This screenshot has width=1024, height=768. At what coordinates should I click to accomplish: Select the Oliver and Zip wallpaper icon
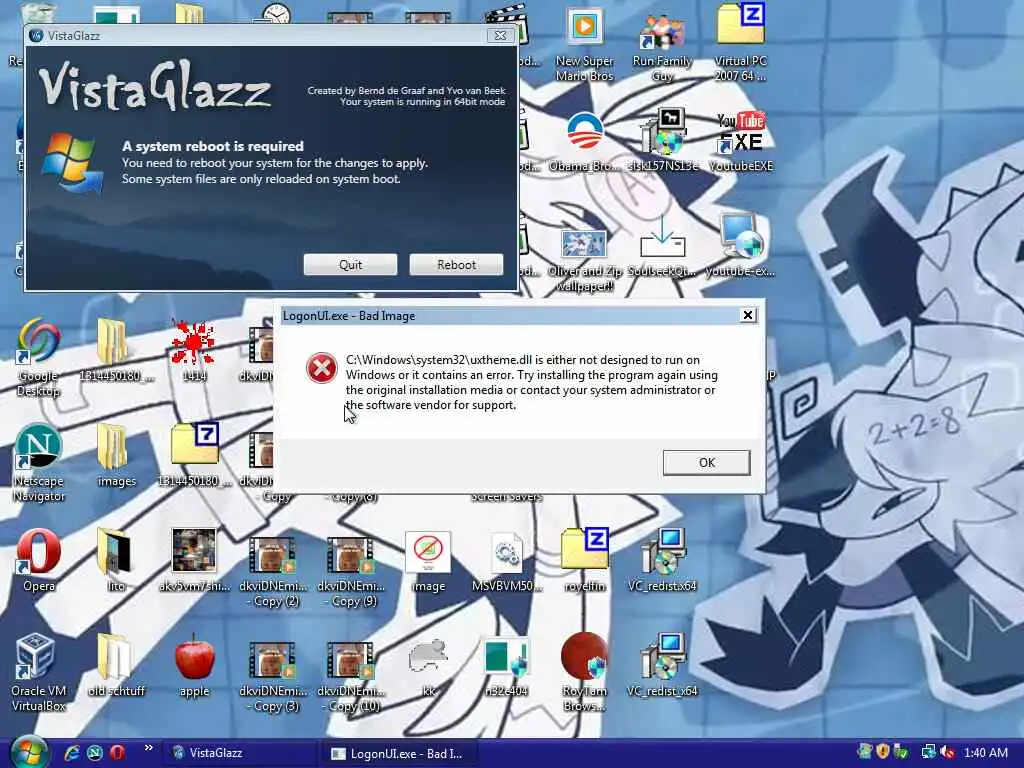tap(584, 261)
